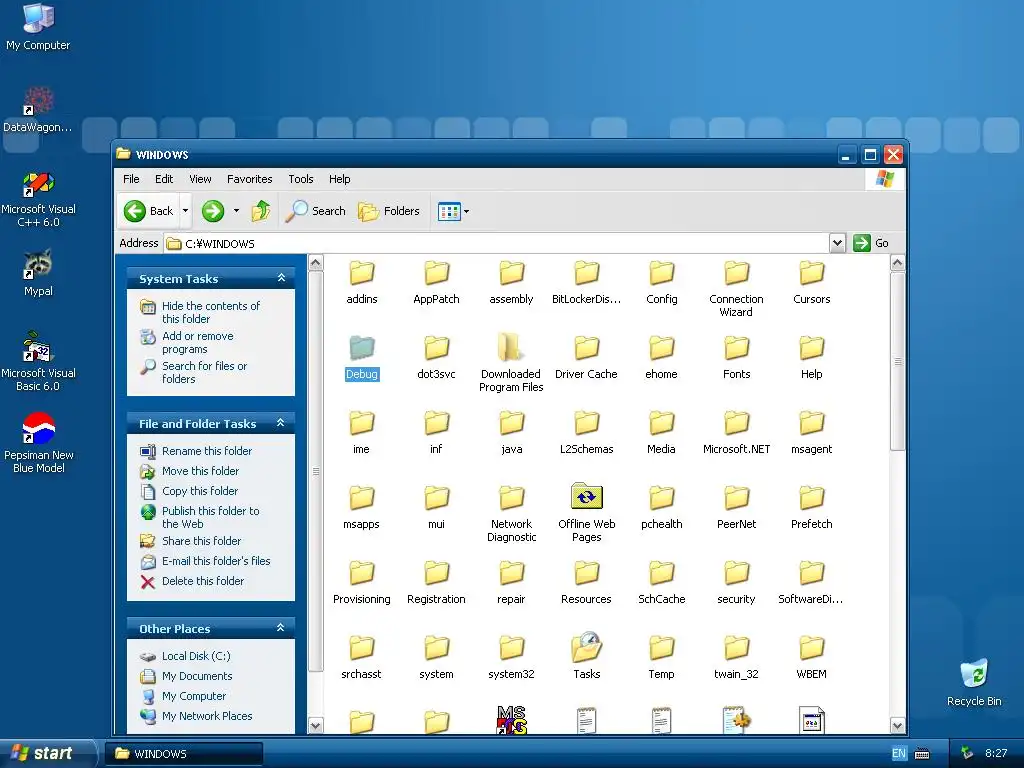
Task: Click Move this folder
Action: point(200,471)
